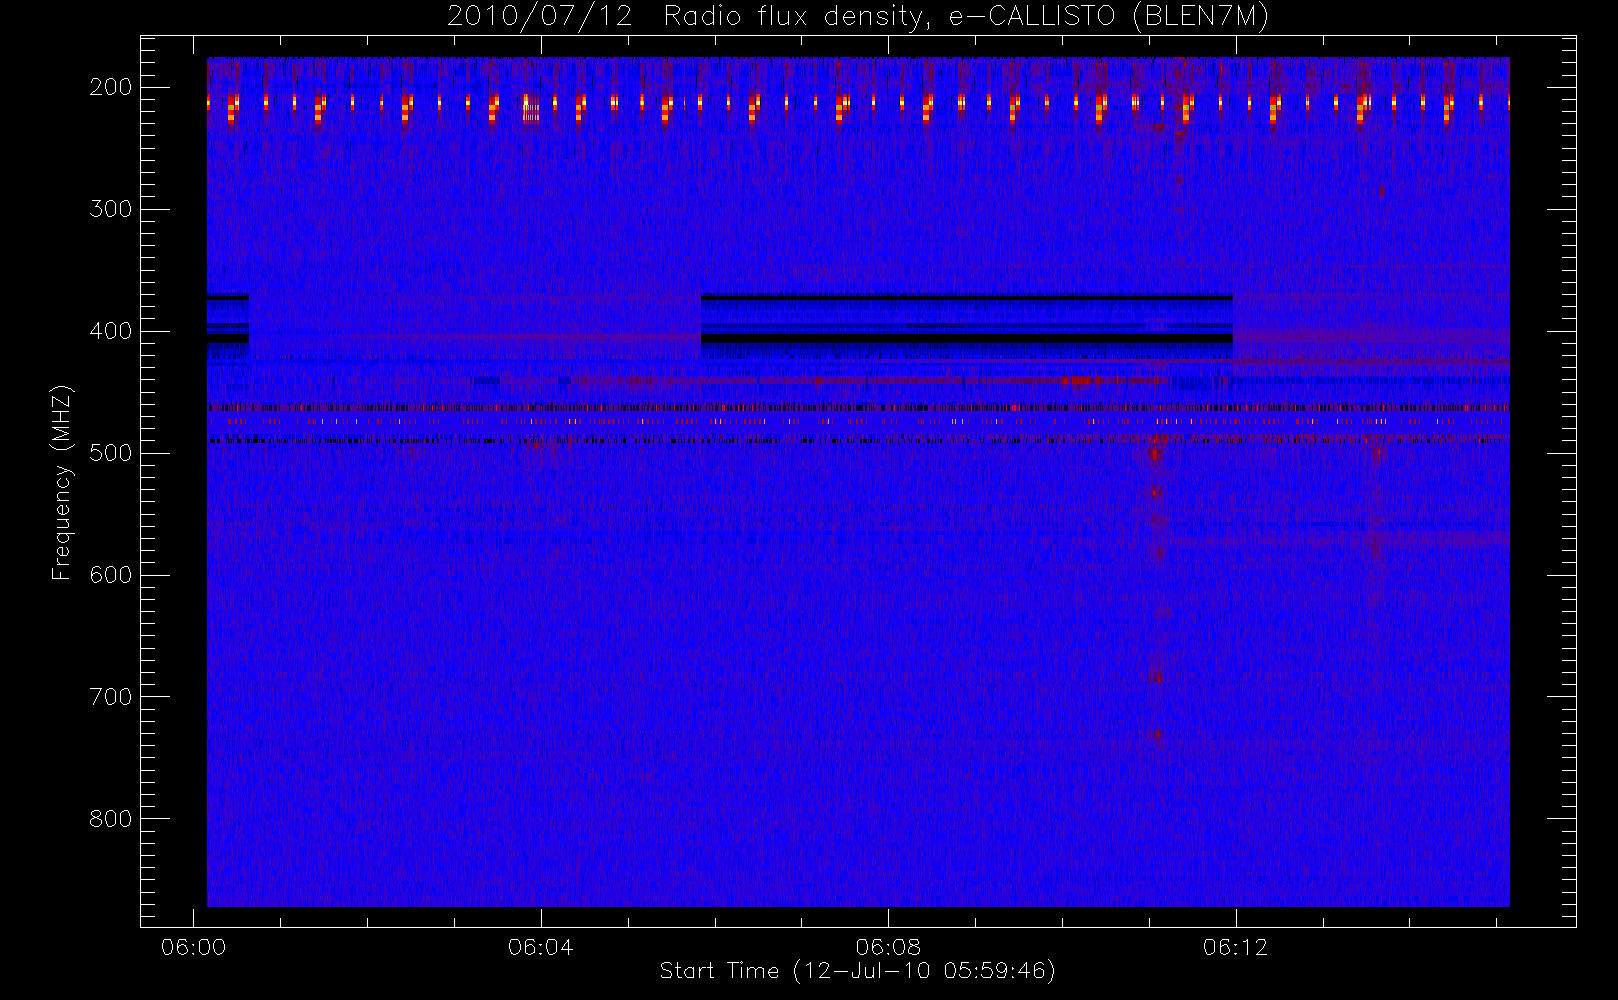Click the 700 frequency tick label

(x=111, y=697)
